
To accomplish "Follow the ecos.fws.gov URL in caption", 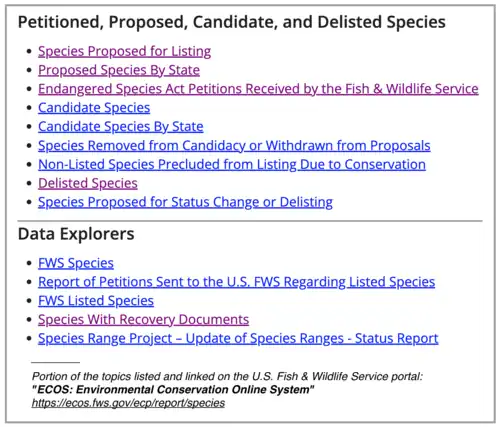I will (128, 403).
